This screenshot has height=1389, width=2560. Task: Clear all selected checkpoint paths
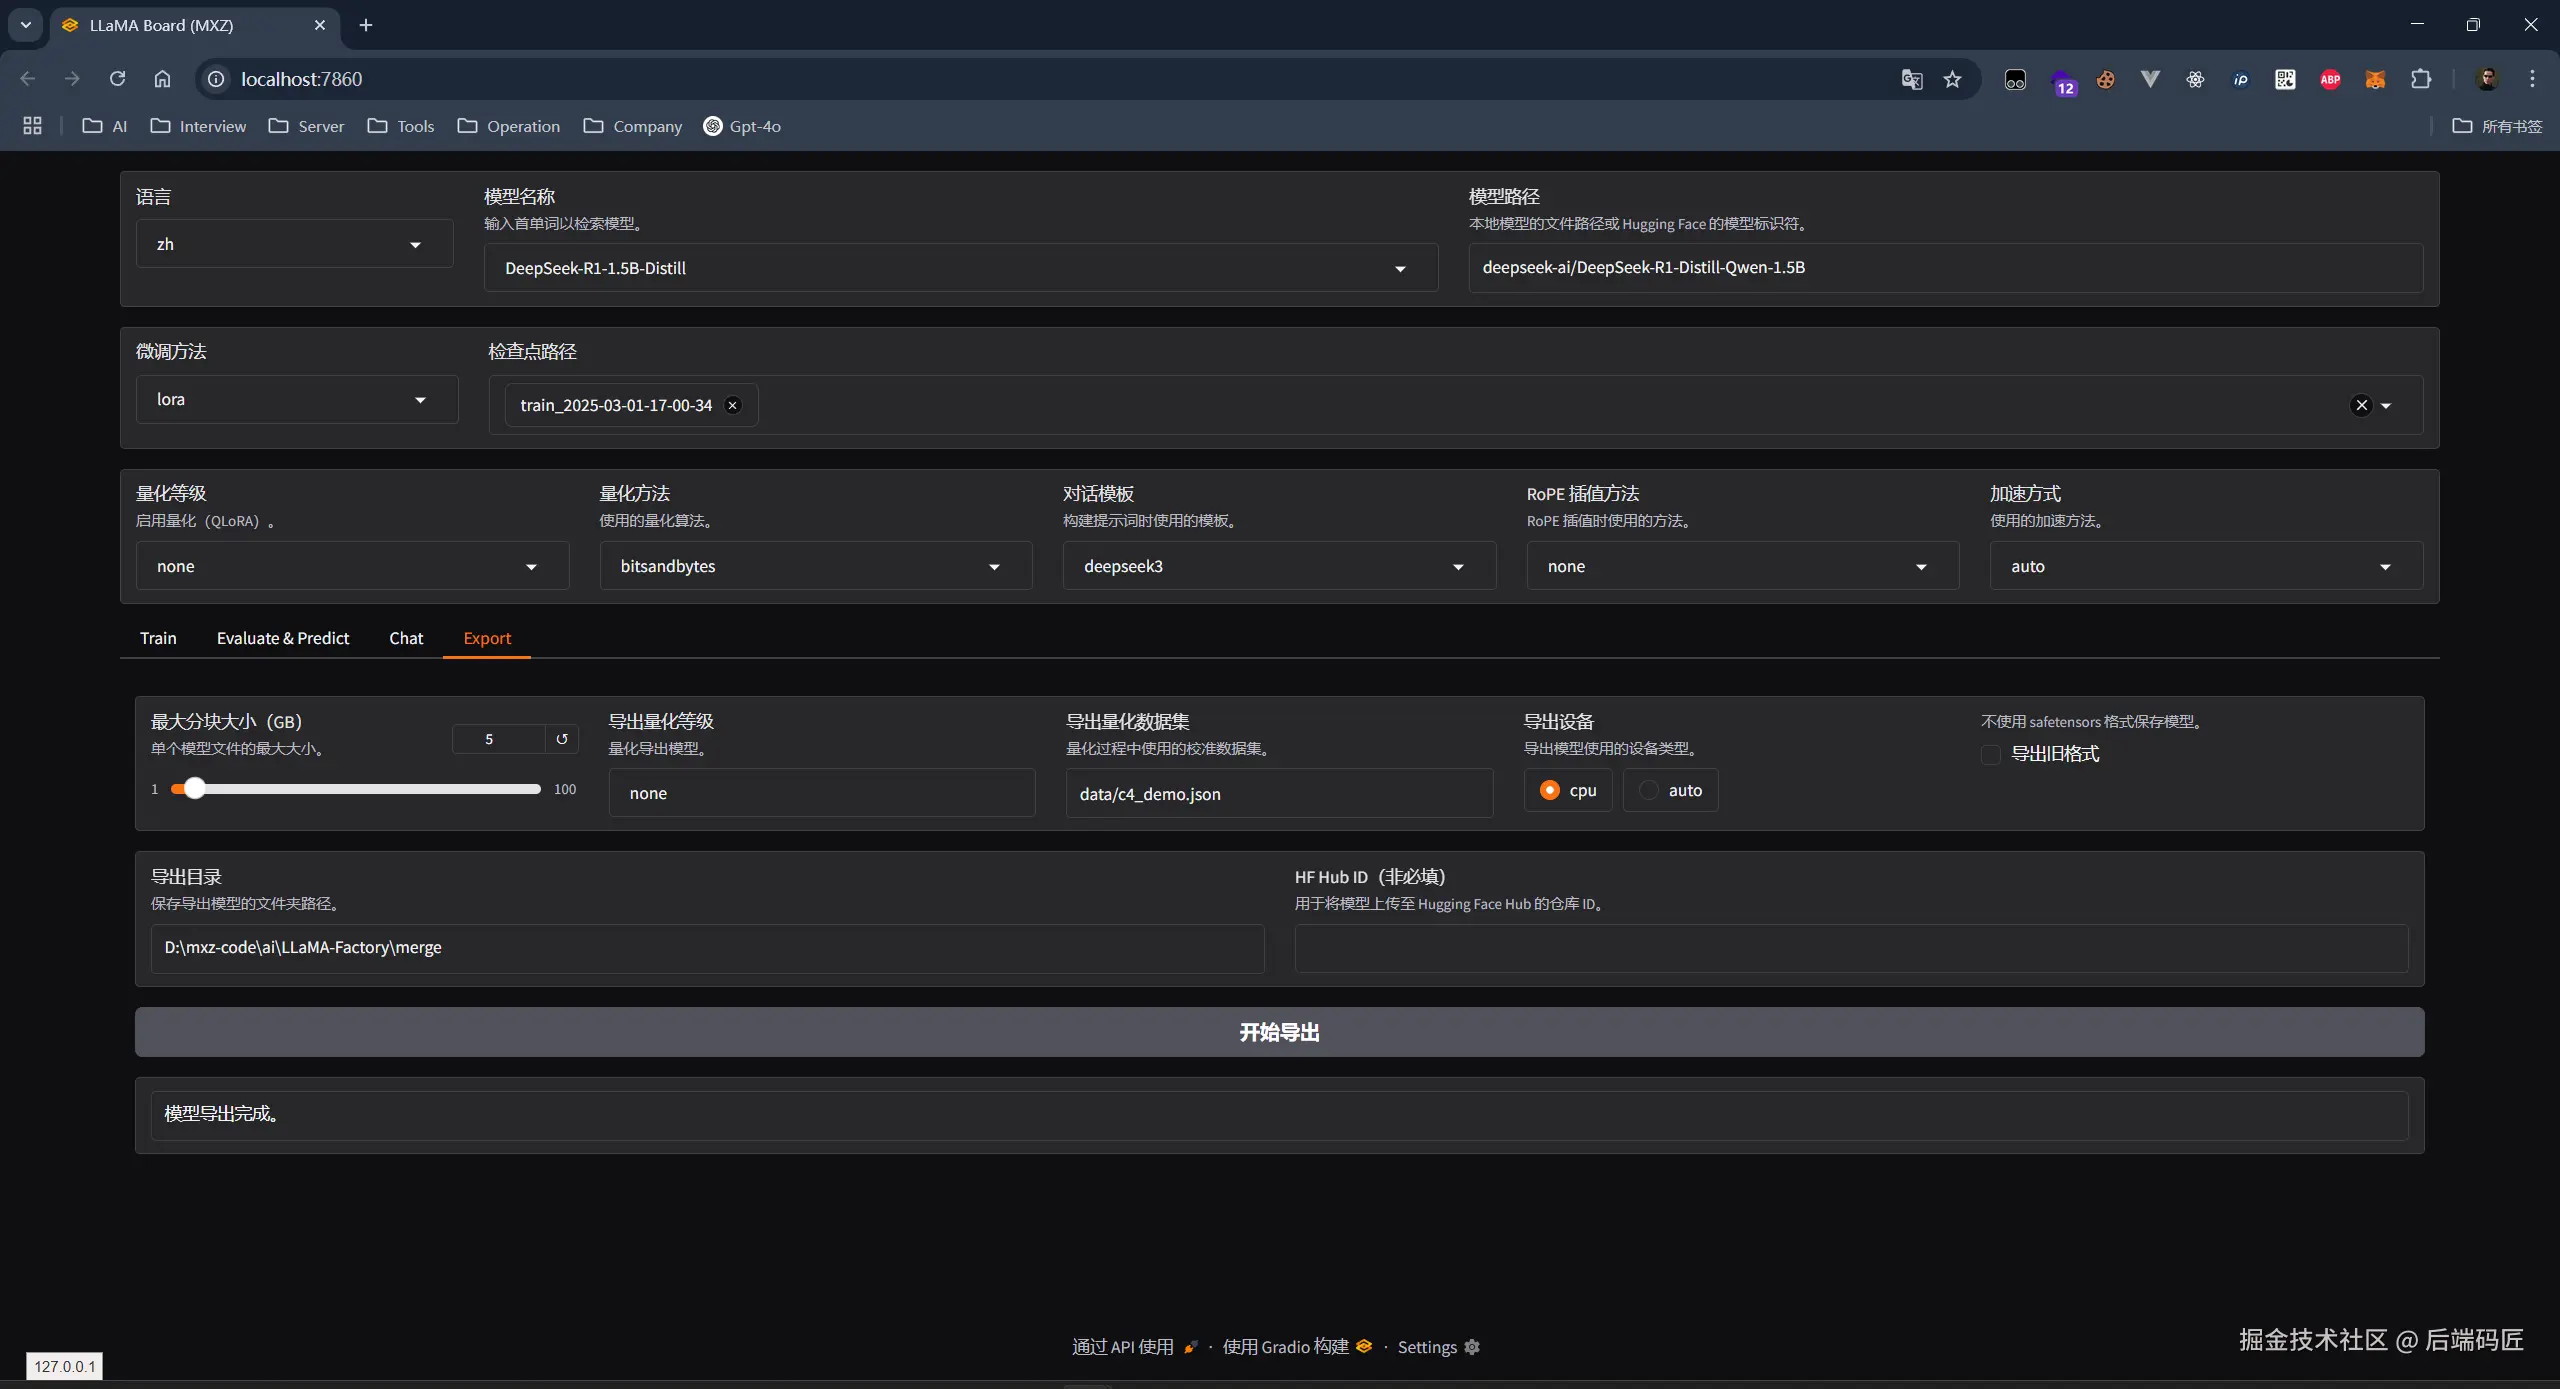[x=2361, y=405]
